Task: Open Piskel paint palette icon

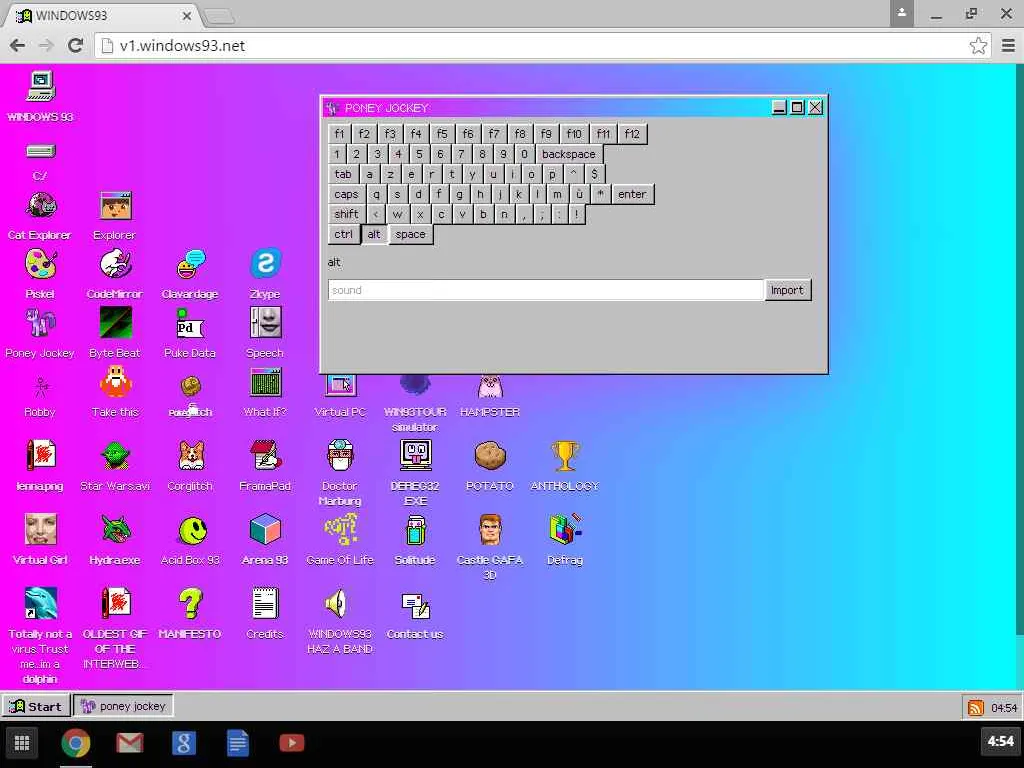Action: (x=40, y=264)
